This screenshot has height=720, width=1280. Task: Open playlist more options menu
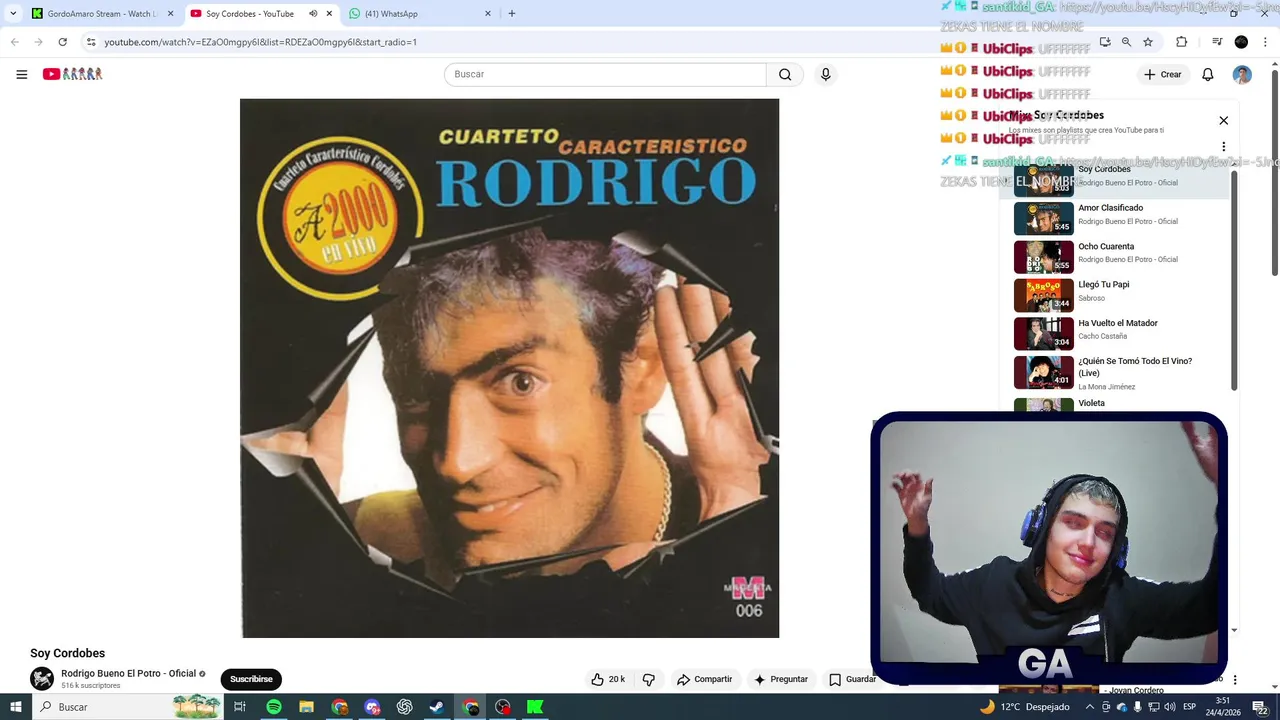(1223, 147)
